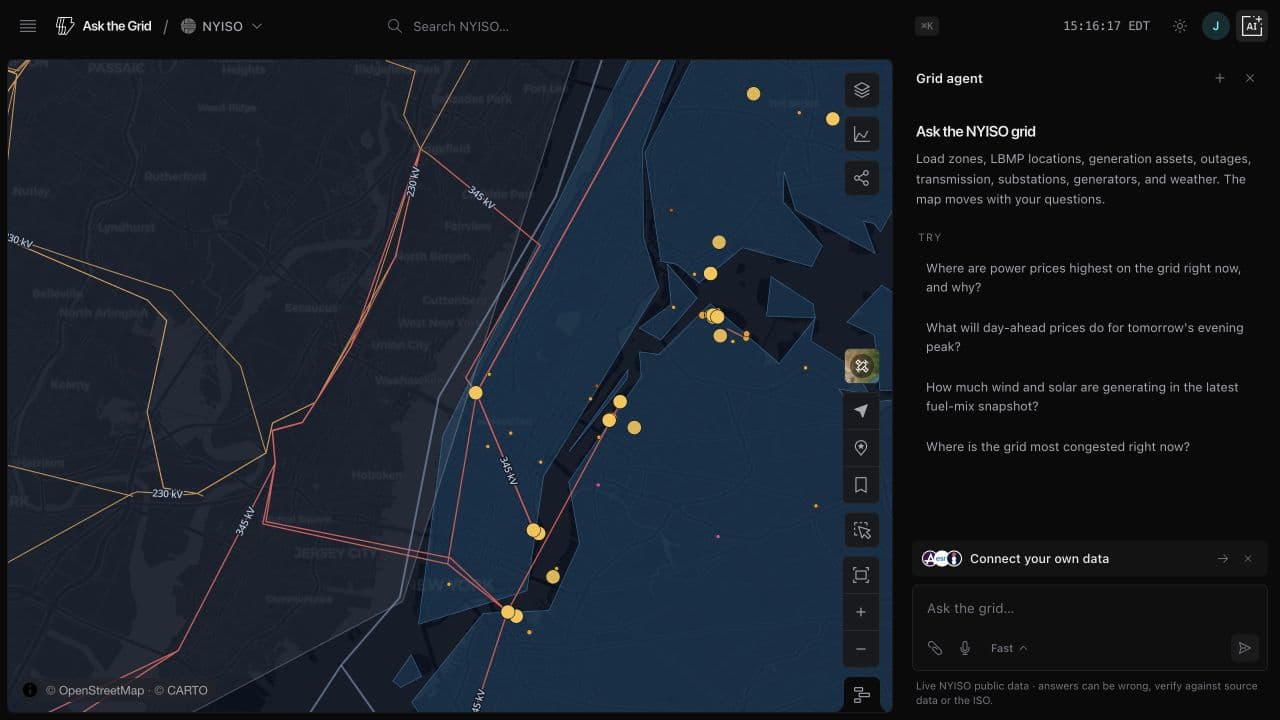This screenshot has width=1280, height=720.
Task: Click the locate me arrow icon
Action: [861, 411]
